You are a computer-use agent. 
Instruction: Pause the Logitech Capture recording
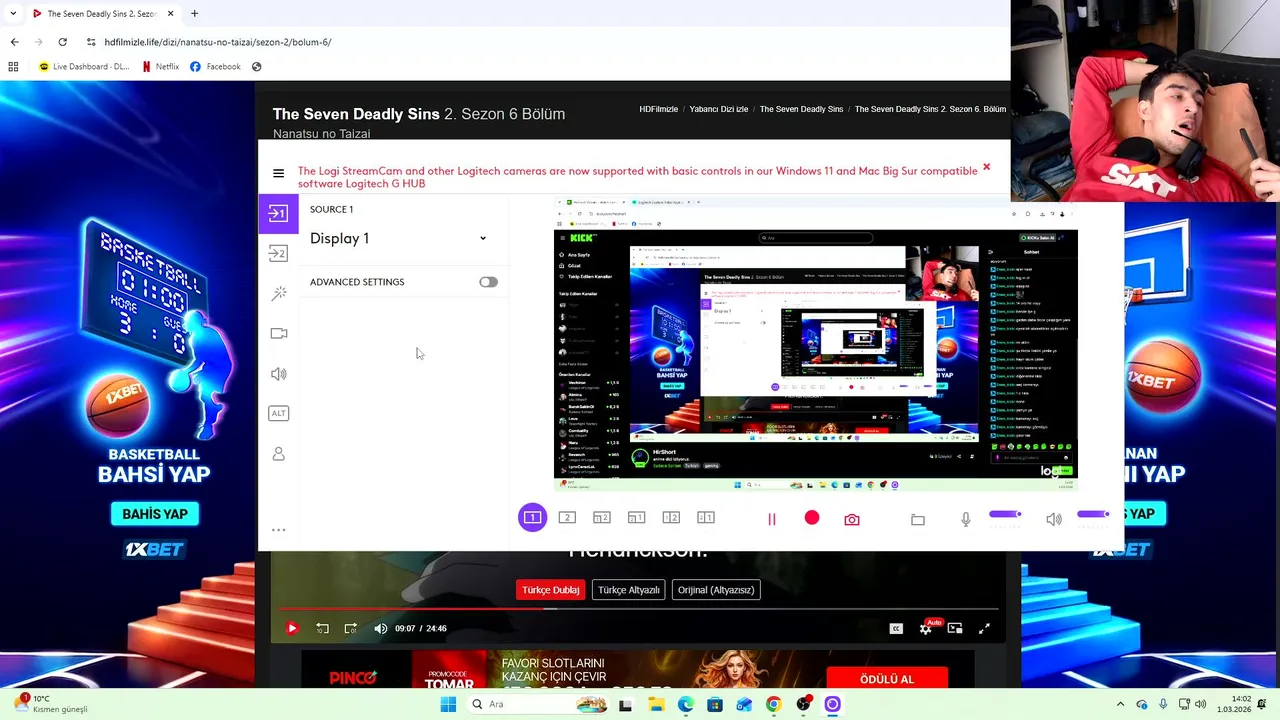coord(771,519)
